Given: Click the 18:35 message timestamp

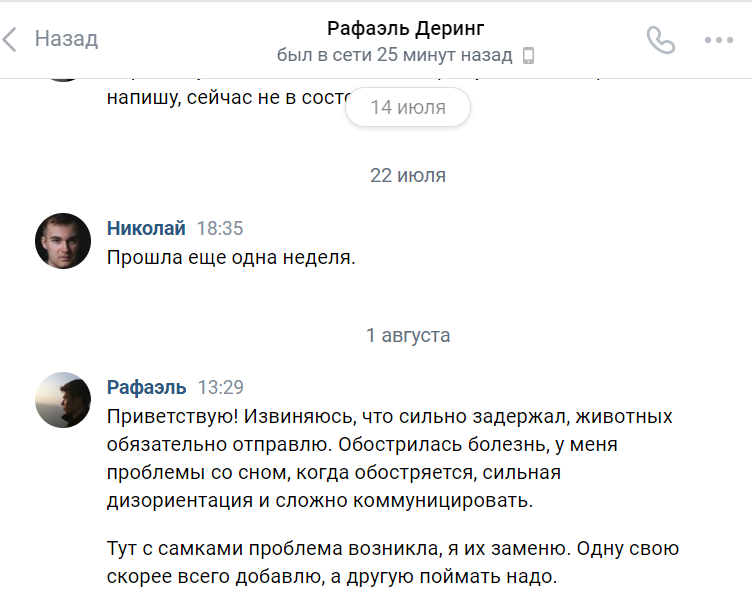Looking at the screenshot, I should 220,228.
